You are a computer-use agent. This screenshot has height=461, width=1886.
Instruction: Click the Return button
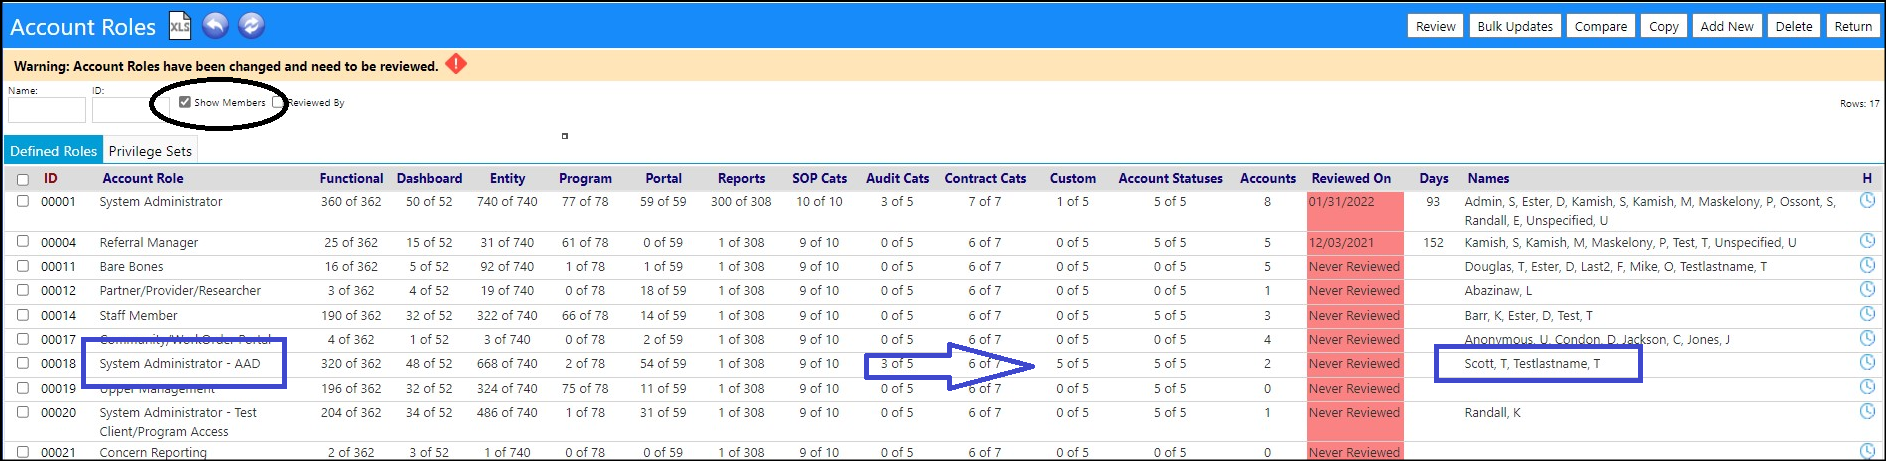(1852, 27)
